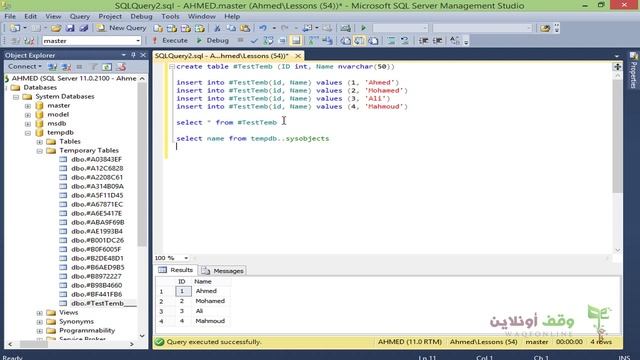This screenshot has height=360, width=640.
Task: Expand the model database node
Action: click(28, 115)
